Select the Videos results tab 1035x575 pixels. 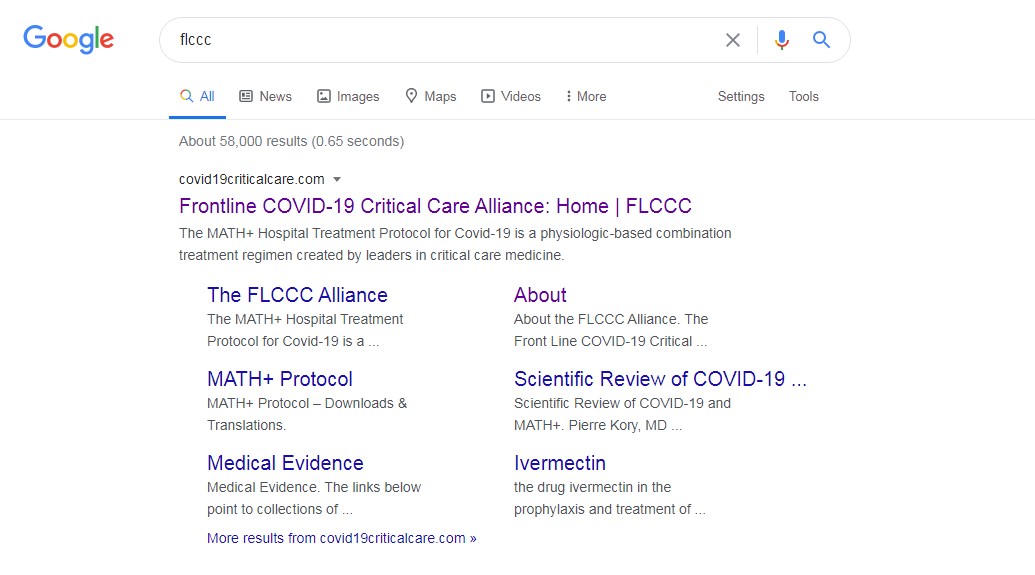[x=511, y=96]
